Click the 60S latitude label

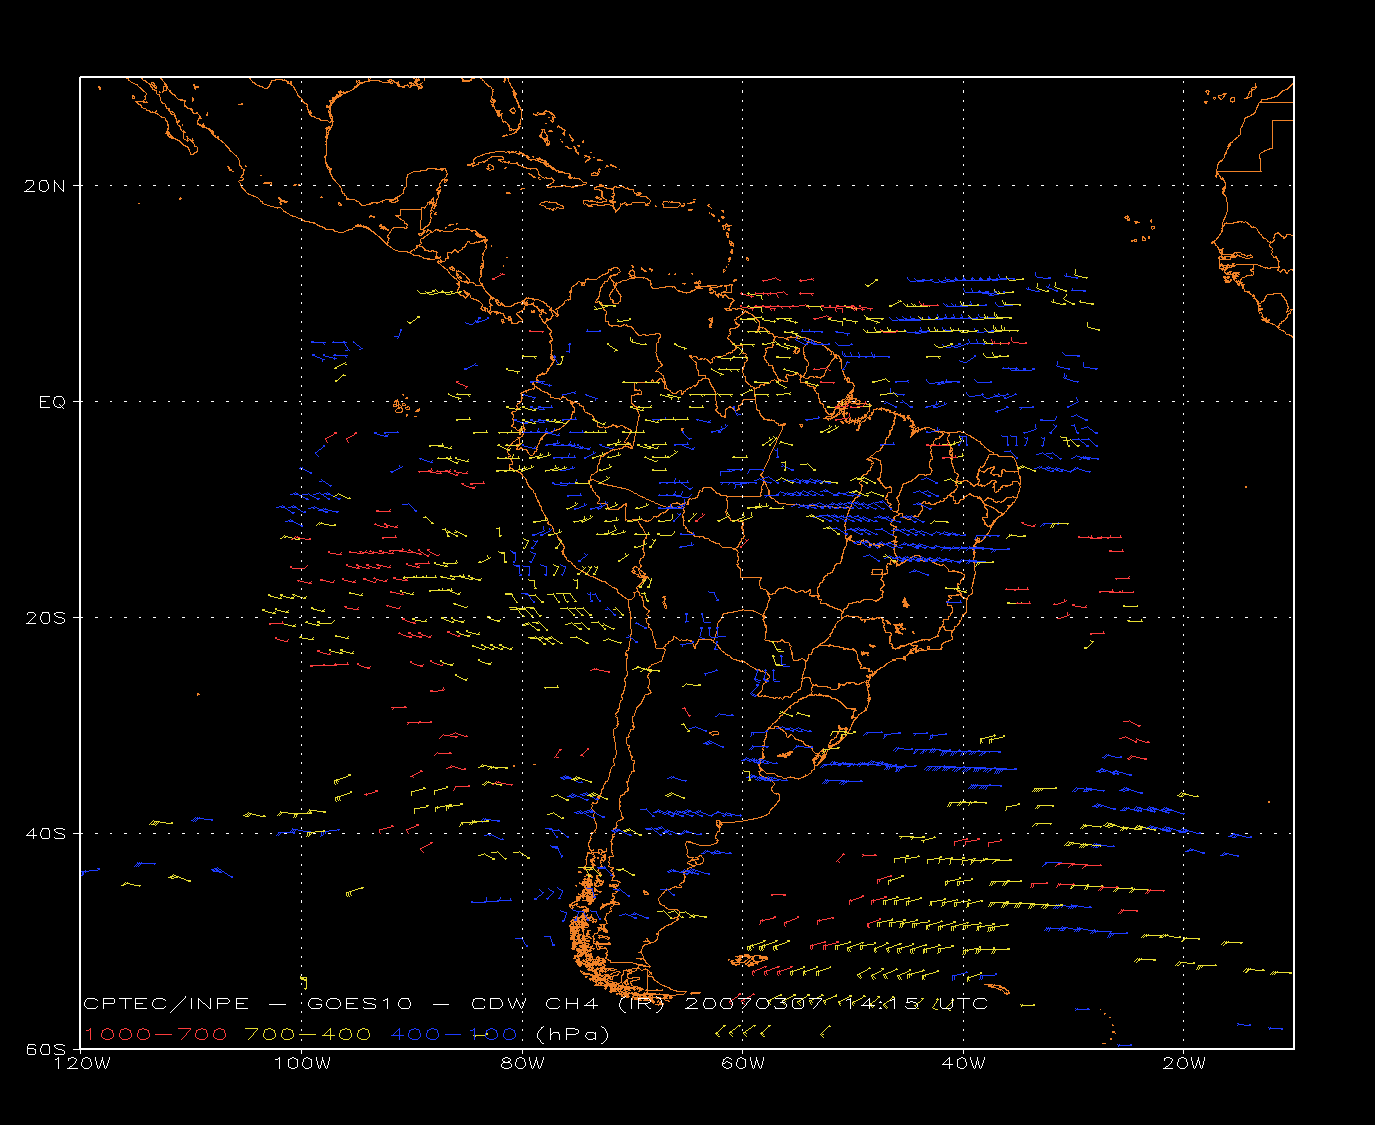coord(44,1049)
